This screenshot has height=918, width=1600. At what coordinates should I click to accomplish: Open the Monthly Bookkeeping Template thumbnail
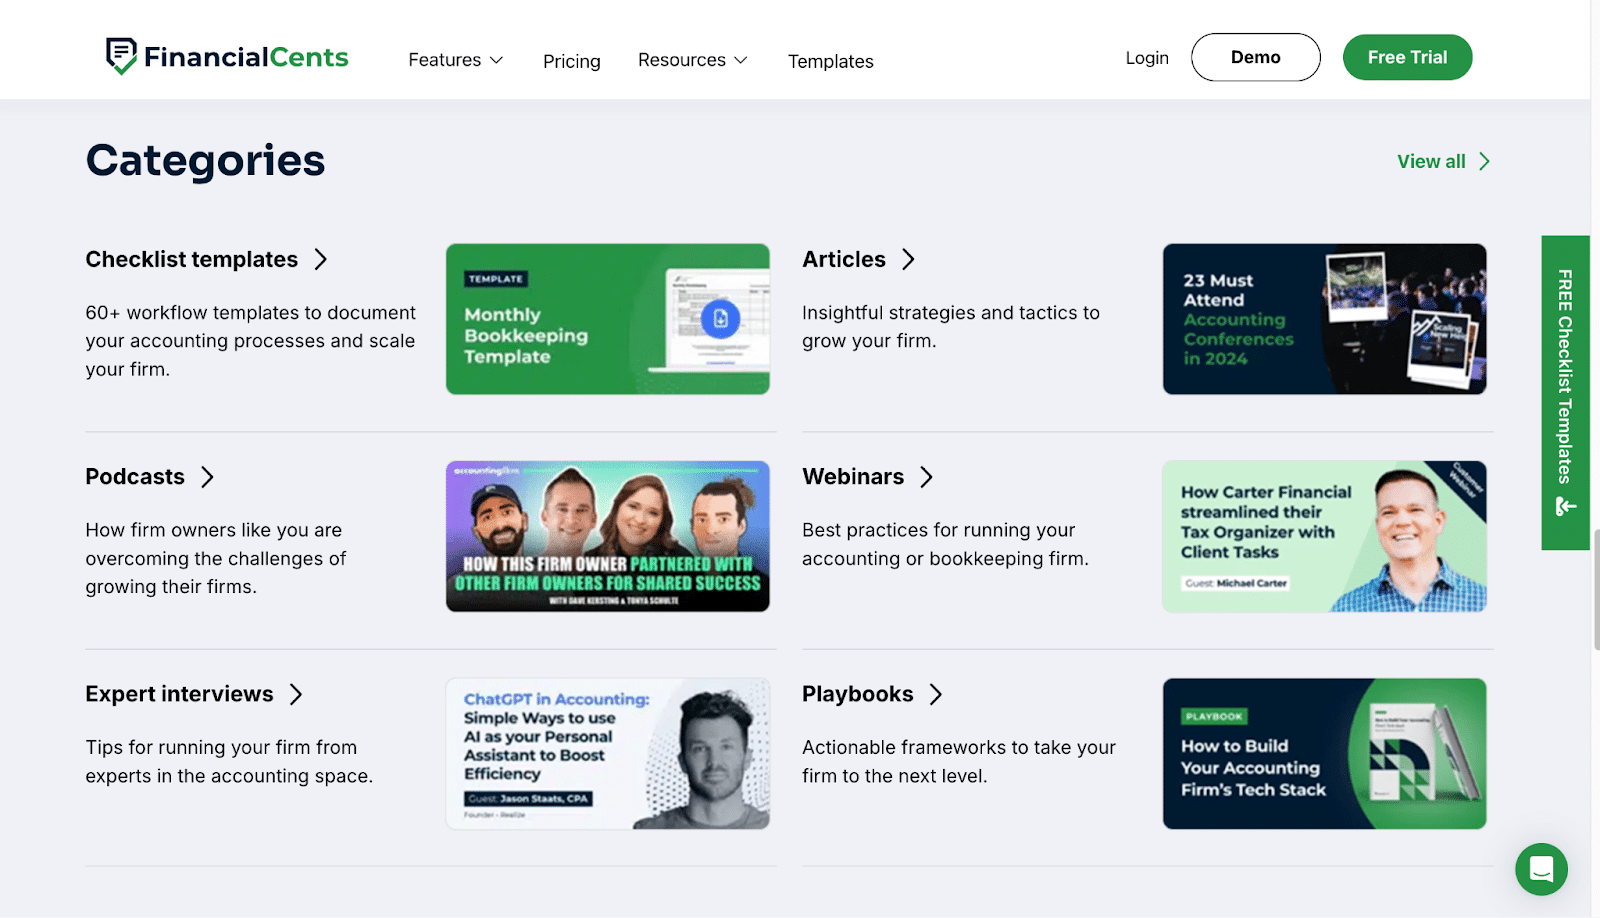(x=607, y=319)
